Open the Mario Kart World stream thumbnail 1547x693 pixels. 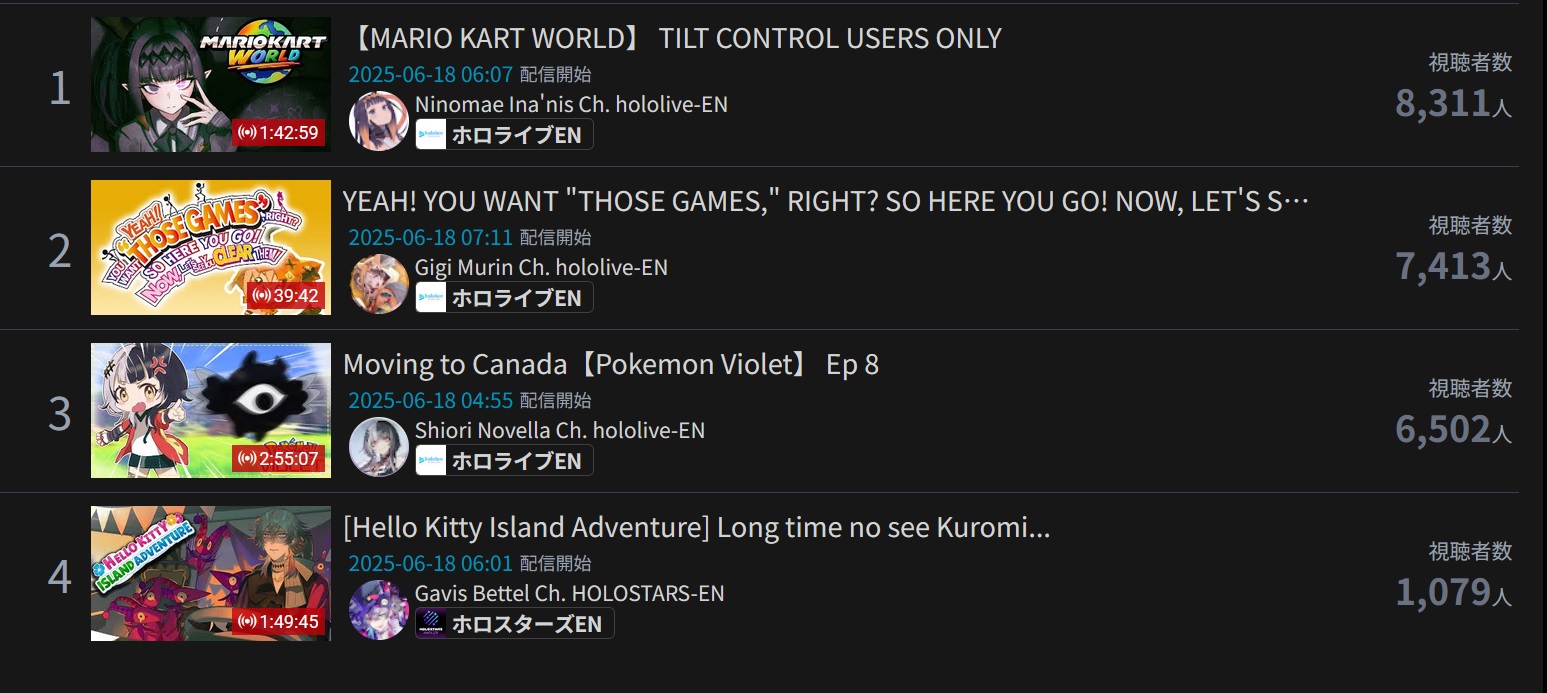pyautogui.click(x=211, y=85)
